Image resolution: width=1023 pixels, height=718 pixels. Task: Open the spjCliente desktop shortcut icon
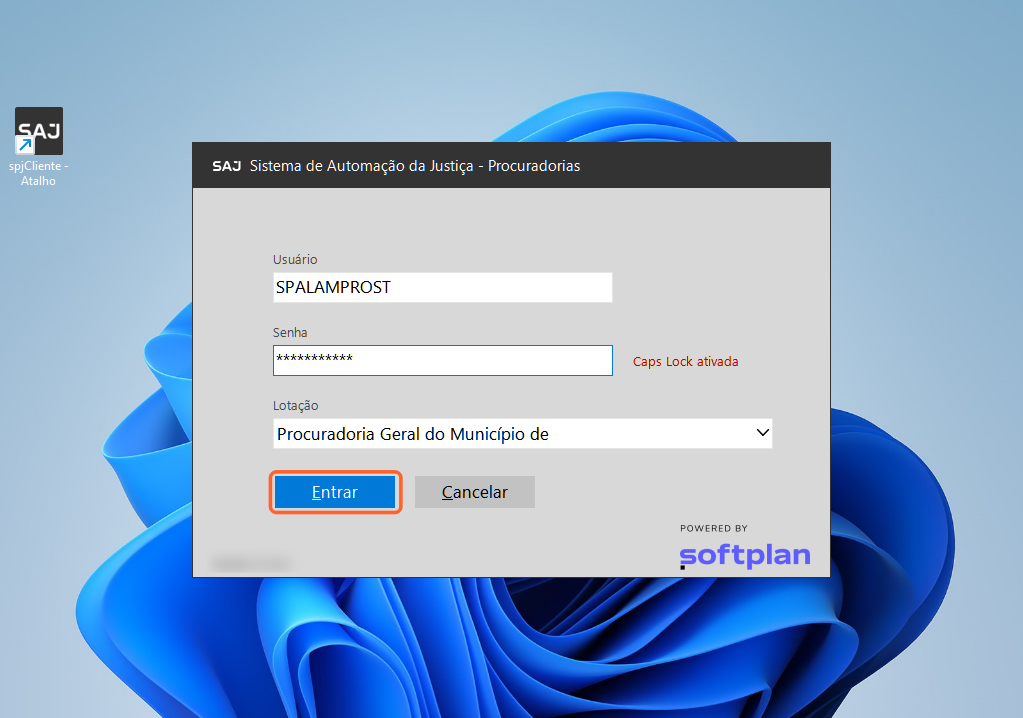click(x=39, y=131)
